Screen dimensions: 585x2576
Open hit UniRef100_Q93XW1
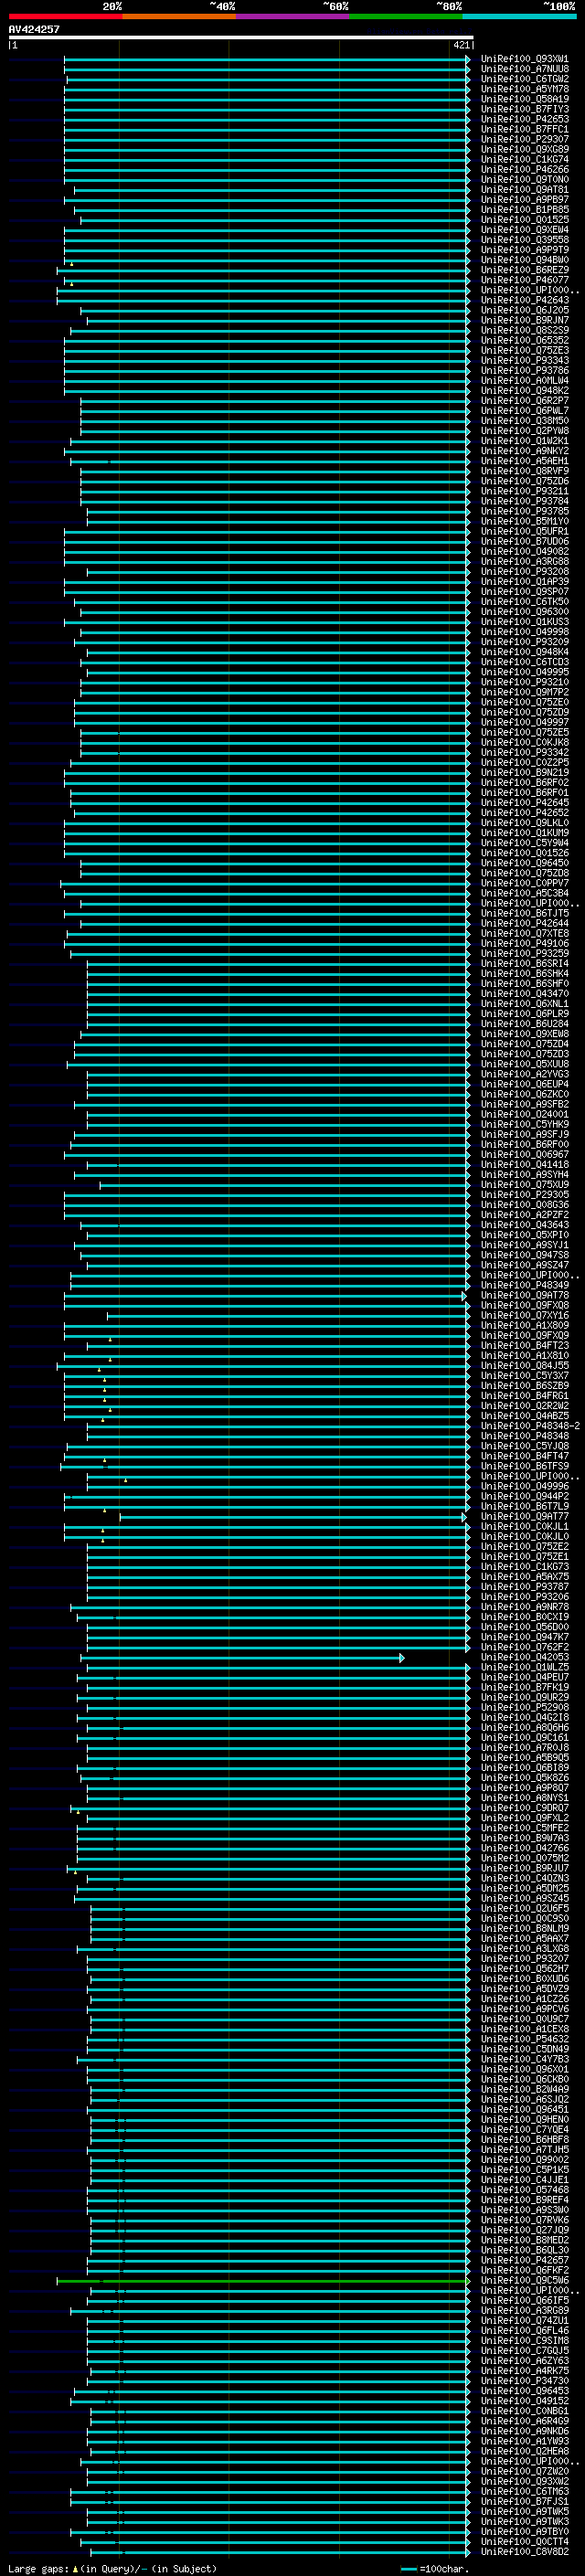(x=524, y=59)
